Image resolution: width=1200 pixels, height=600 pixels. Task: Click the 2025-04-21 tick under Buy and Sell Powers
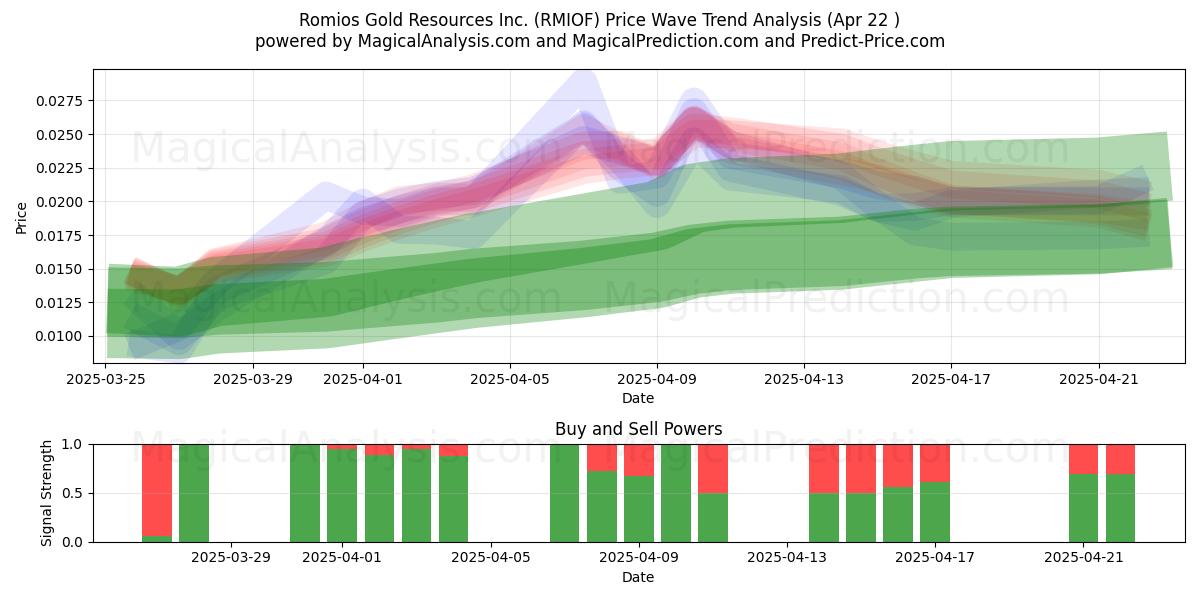point(1084,558)
